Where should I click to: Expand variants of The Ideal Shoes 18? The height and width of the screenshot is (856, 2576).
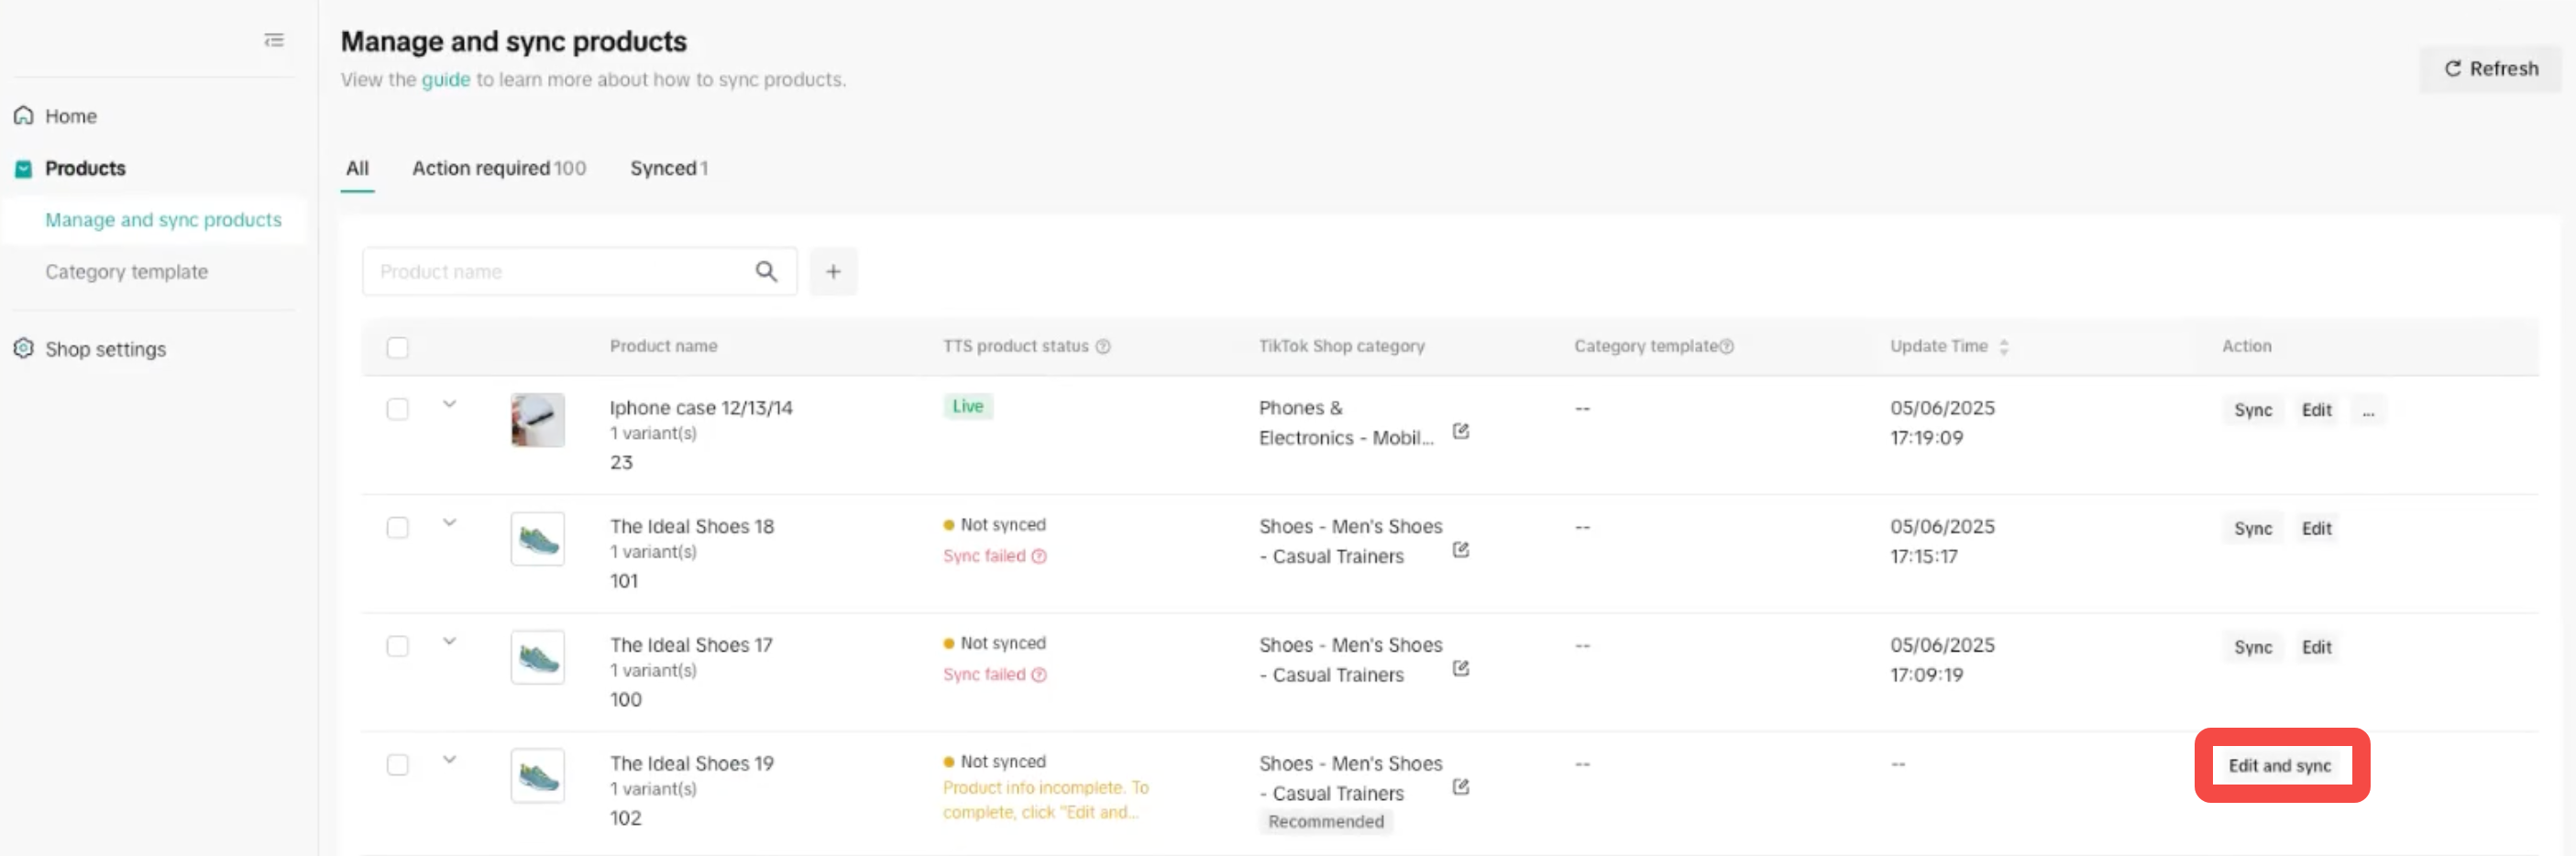pyautogui.click(x=449, y=522)
